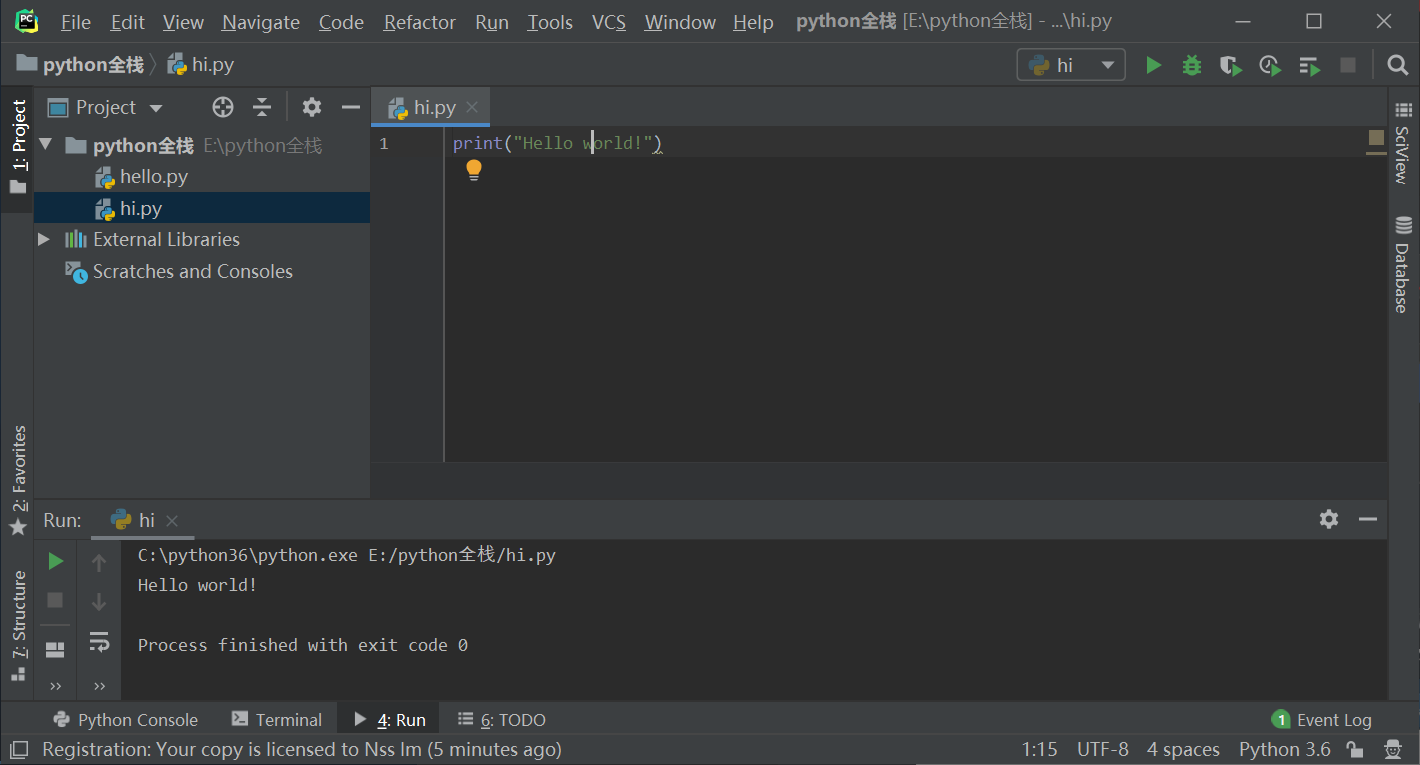
Task: Click the stop square in Run panel
Action: tap(56, 600)
